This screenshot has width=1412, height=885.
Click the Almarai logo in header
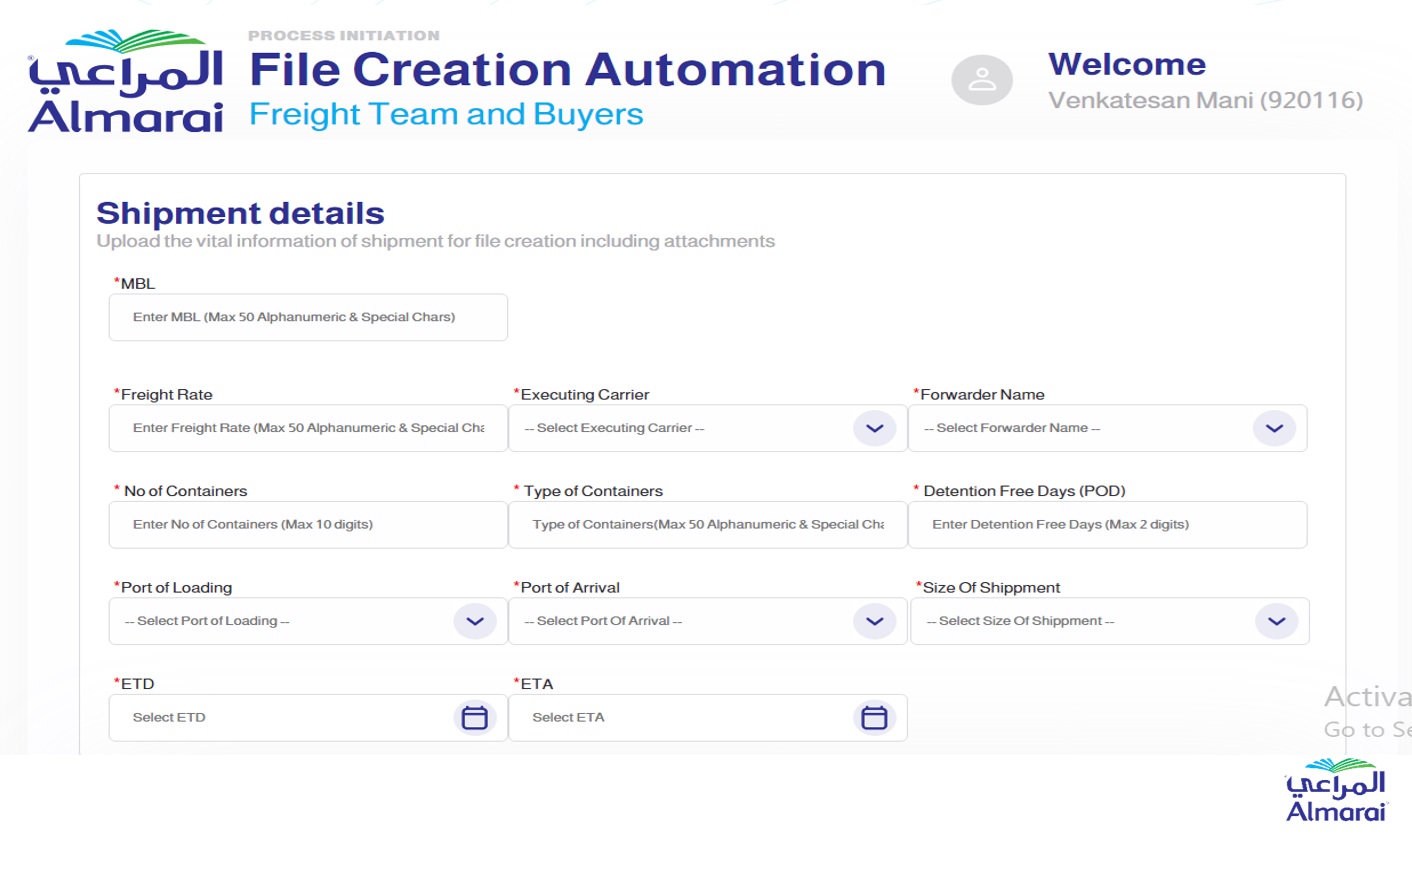(x=126, y=82)
